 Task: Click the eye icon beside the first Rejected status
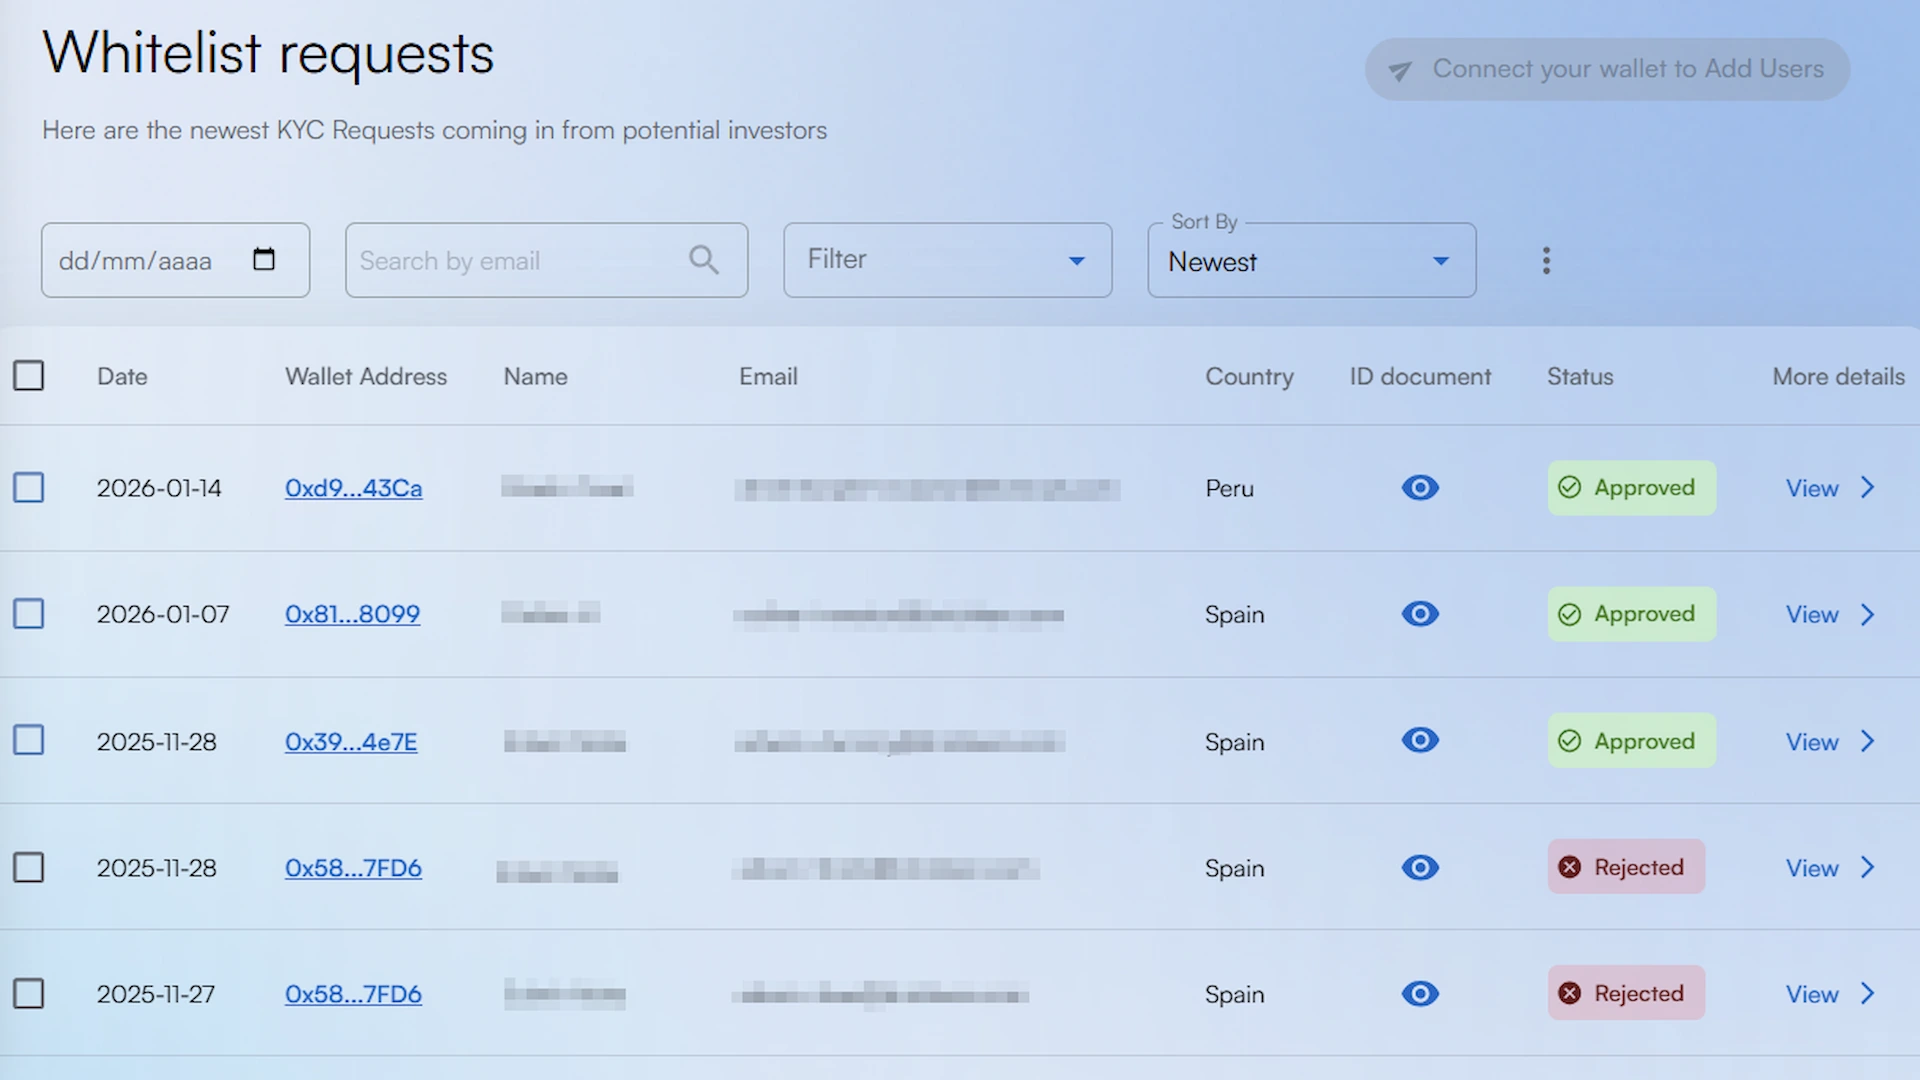[x=1419, y=867]
